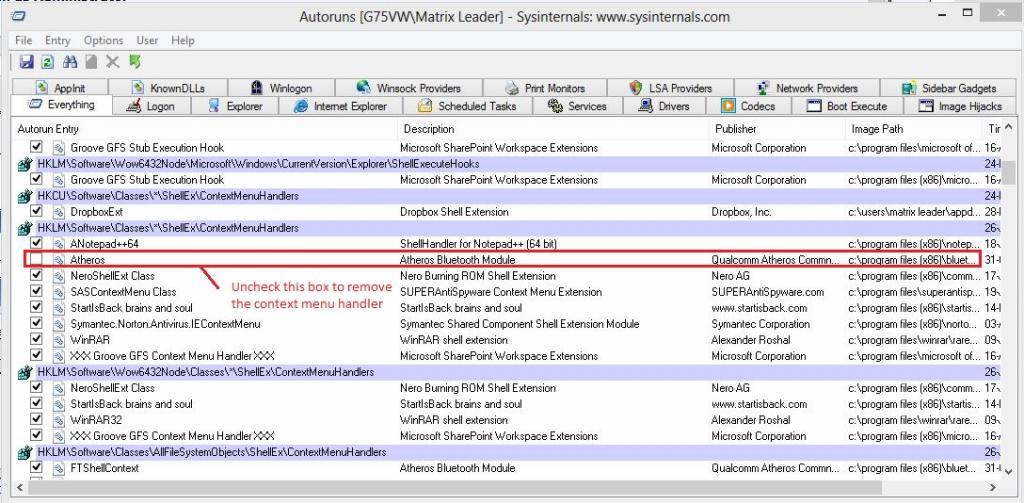This screenshot has width=1024, height=503.
Task: Click the registry icon beside HKCU ContextMenuHandlers key
Action: [x=27, y=196]
